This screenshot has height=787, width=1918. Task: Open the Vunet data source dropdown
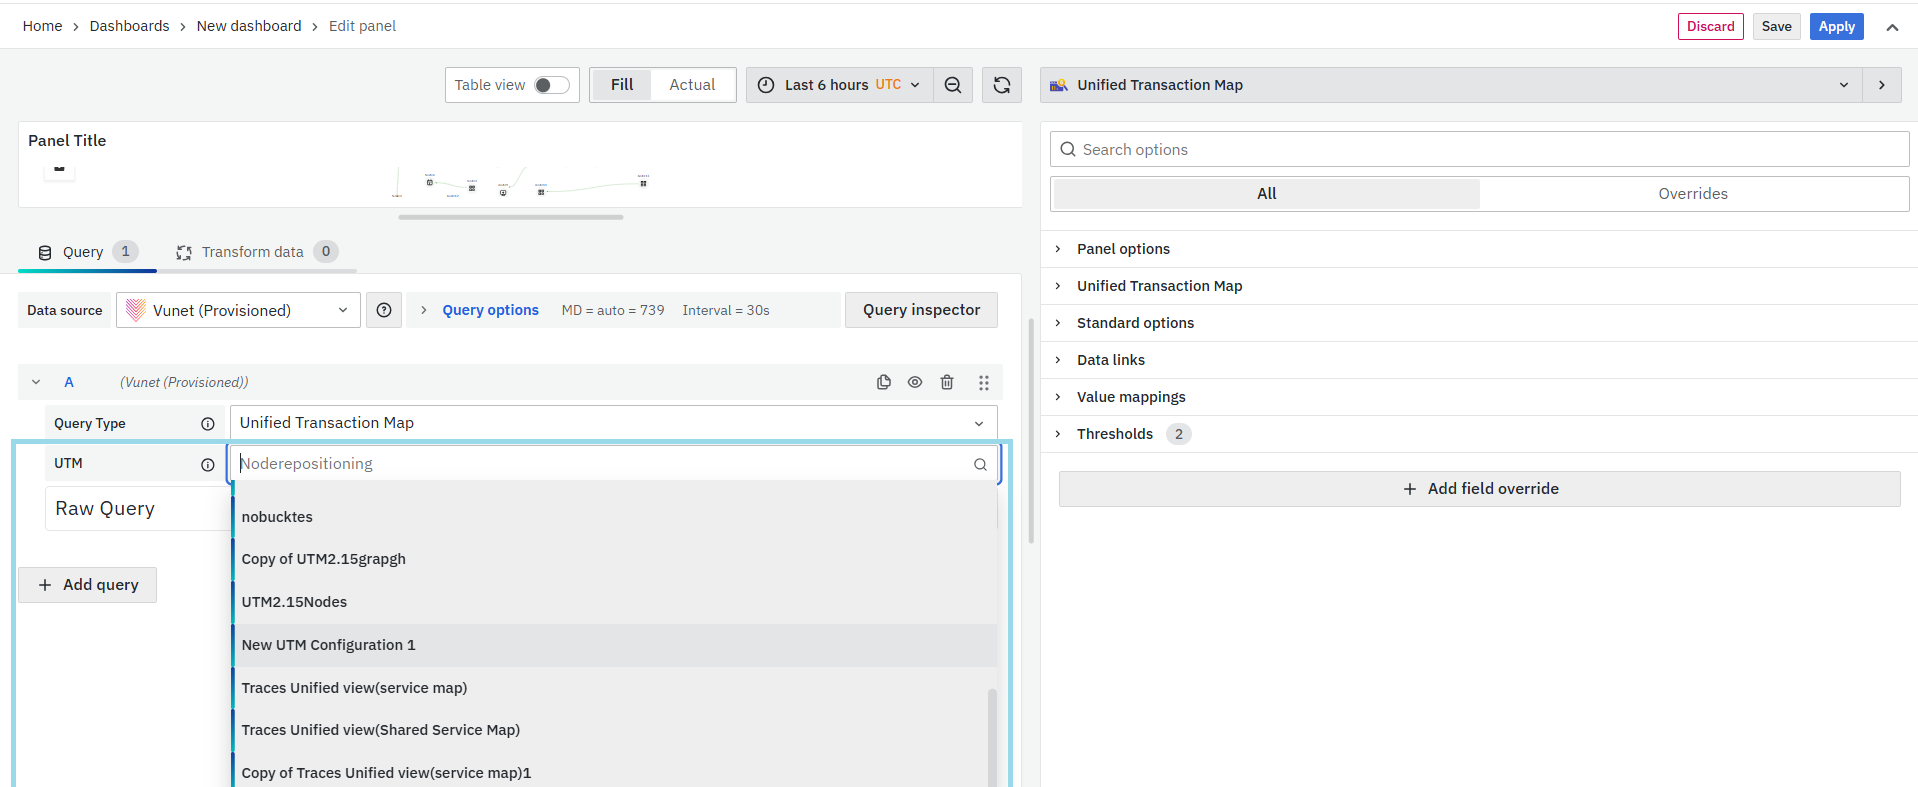pyautogui.click(x=238, y=310)
